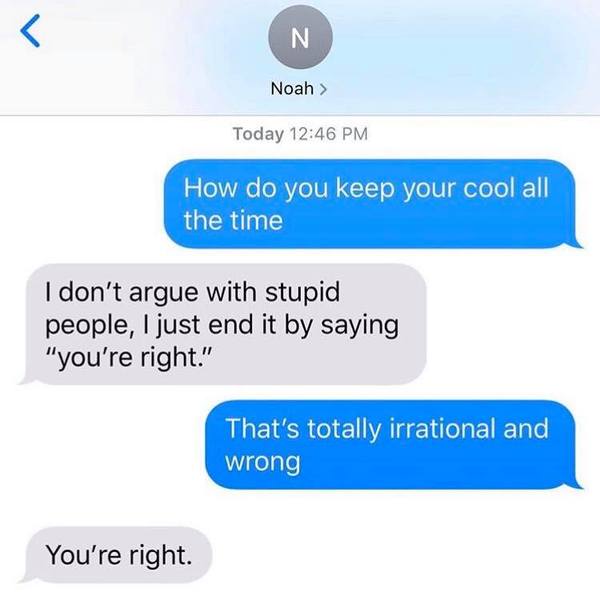Click the word "Today" in the timestamp
Image resolution: width=600 pixels, height=592 pixels.
(258, 134)
